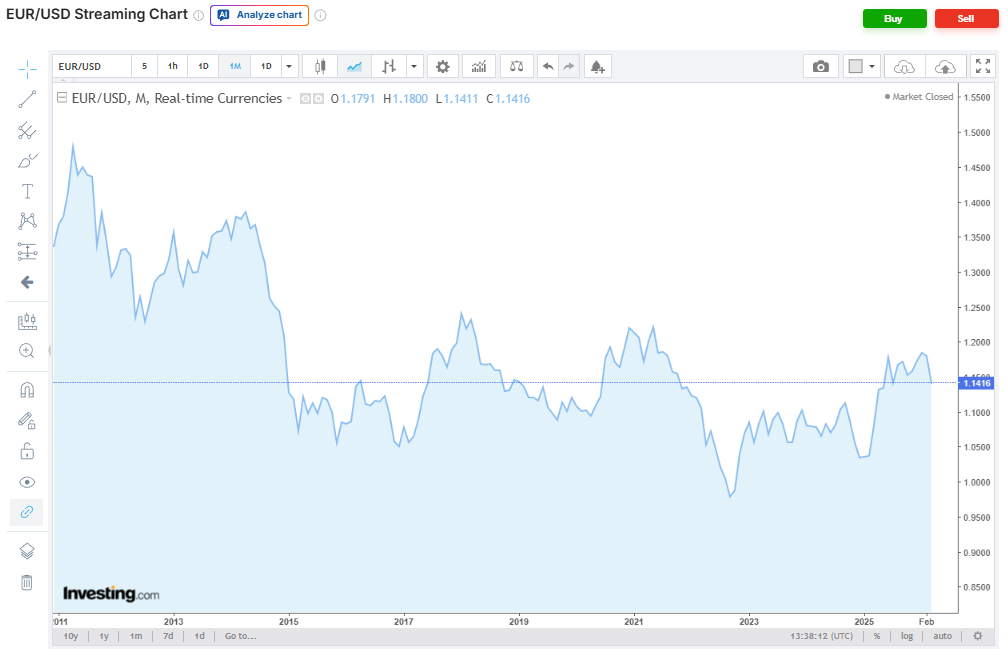Open the chart settings gear
This screenshot has height=649, width=1008.
point(443,66)
